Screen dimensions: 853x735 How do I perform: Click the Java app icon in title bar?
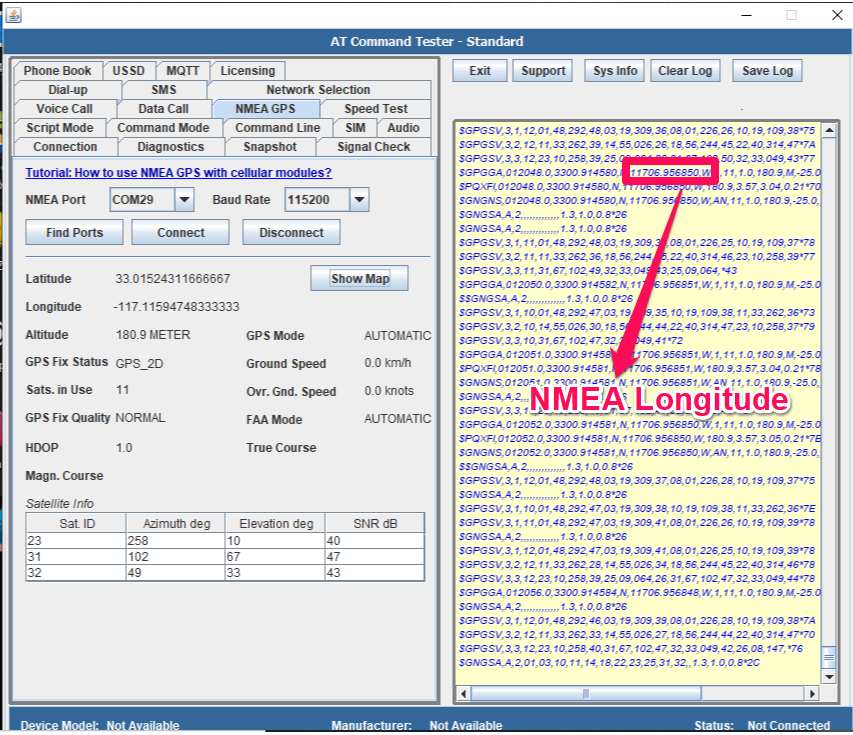coord(13,15)
